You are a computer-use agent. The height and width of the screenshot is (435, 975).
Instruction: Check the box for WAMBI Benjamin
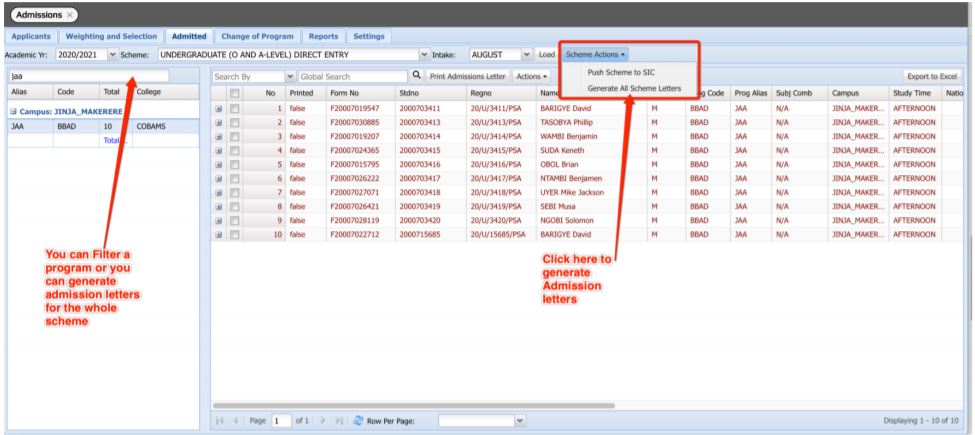(234, 136)
